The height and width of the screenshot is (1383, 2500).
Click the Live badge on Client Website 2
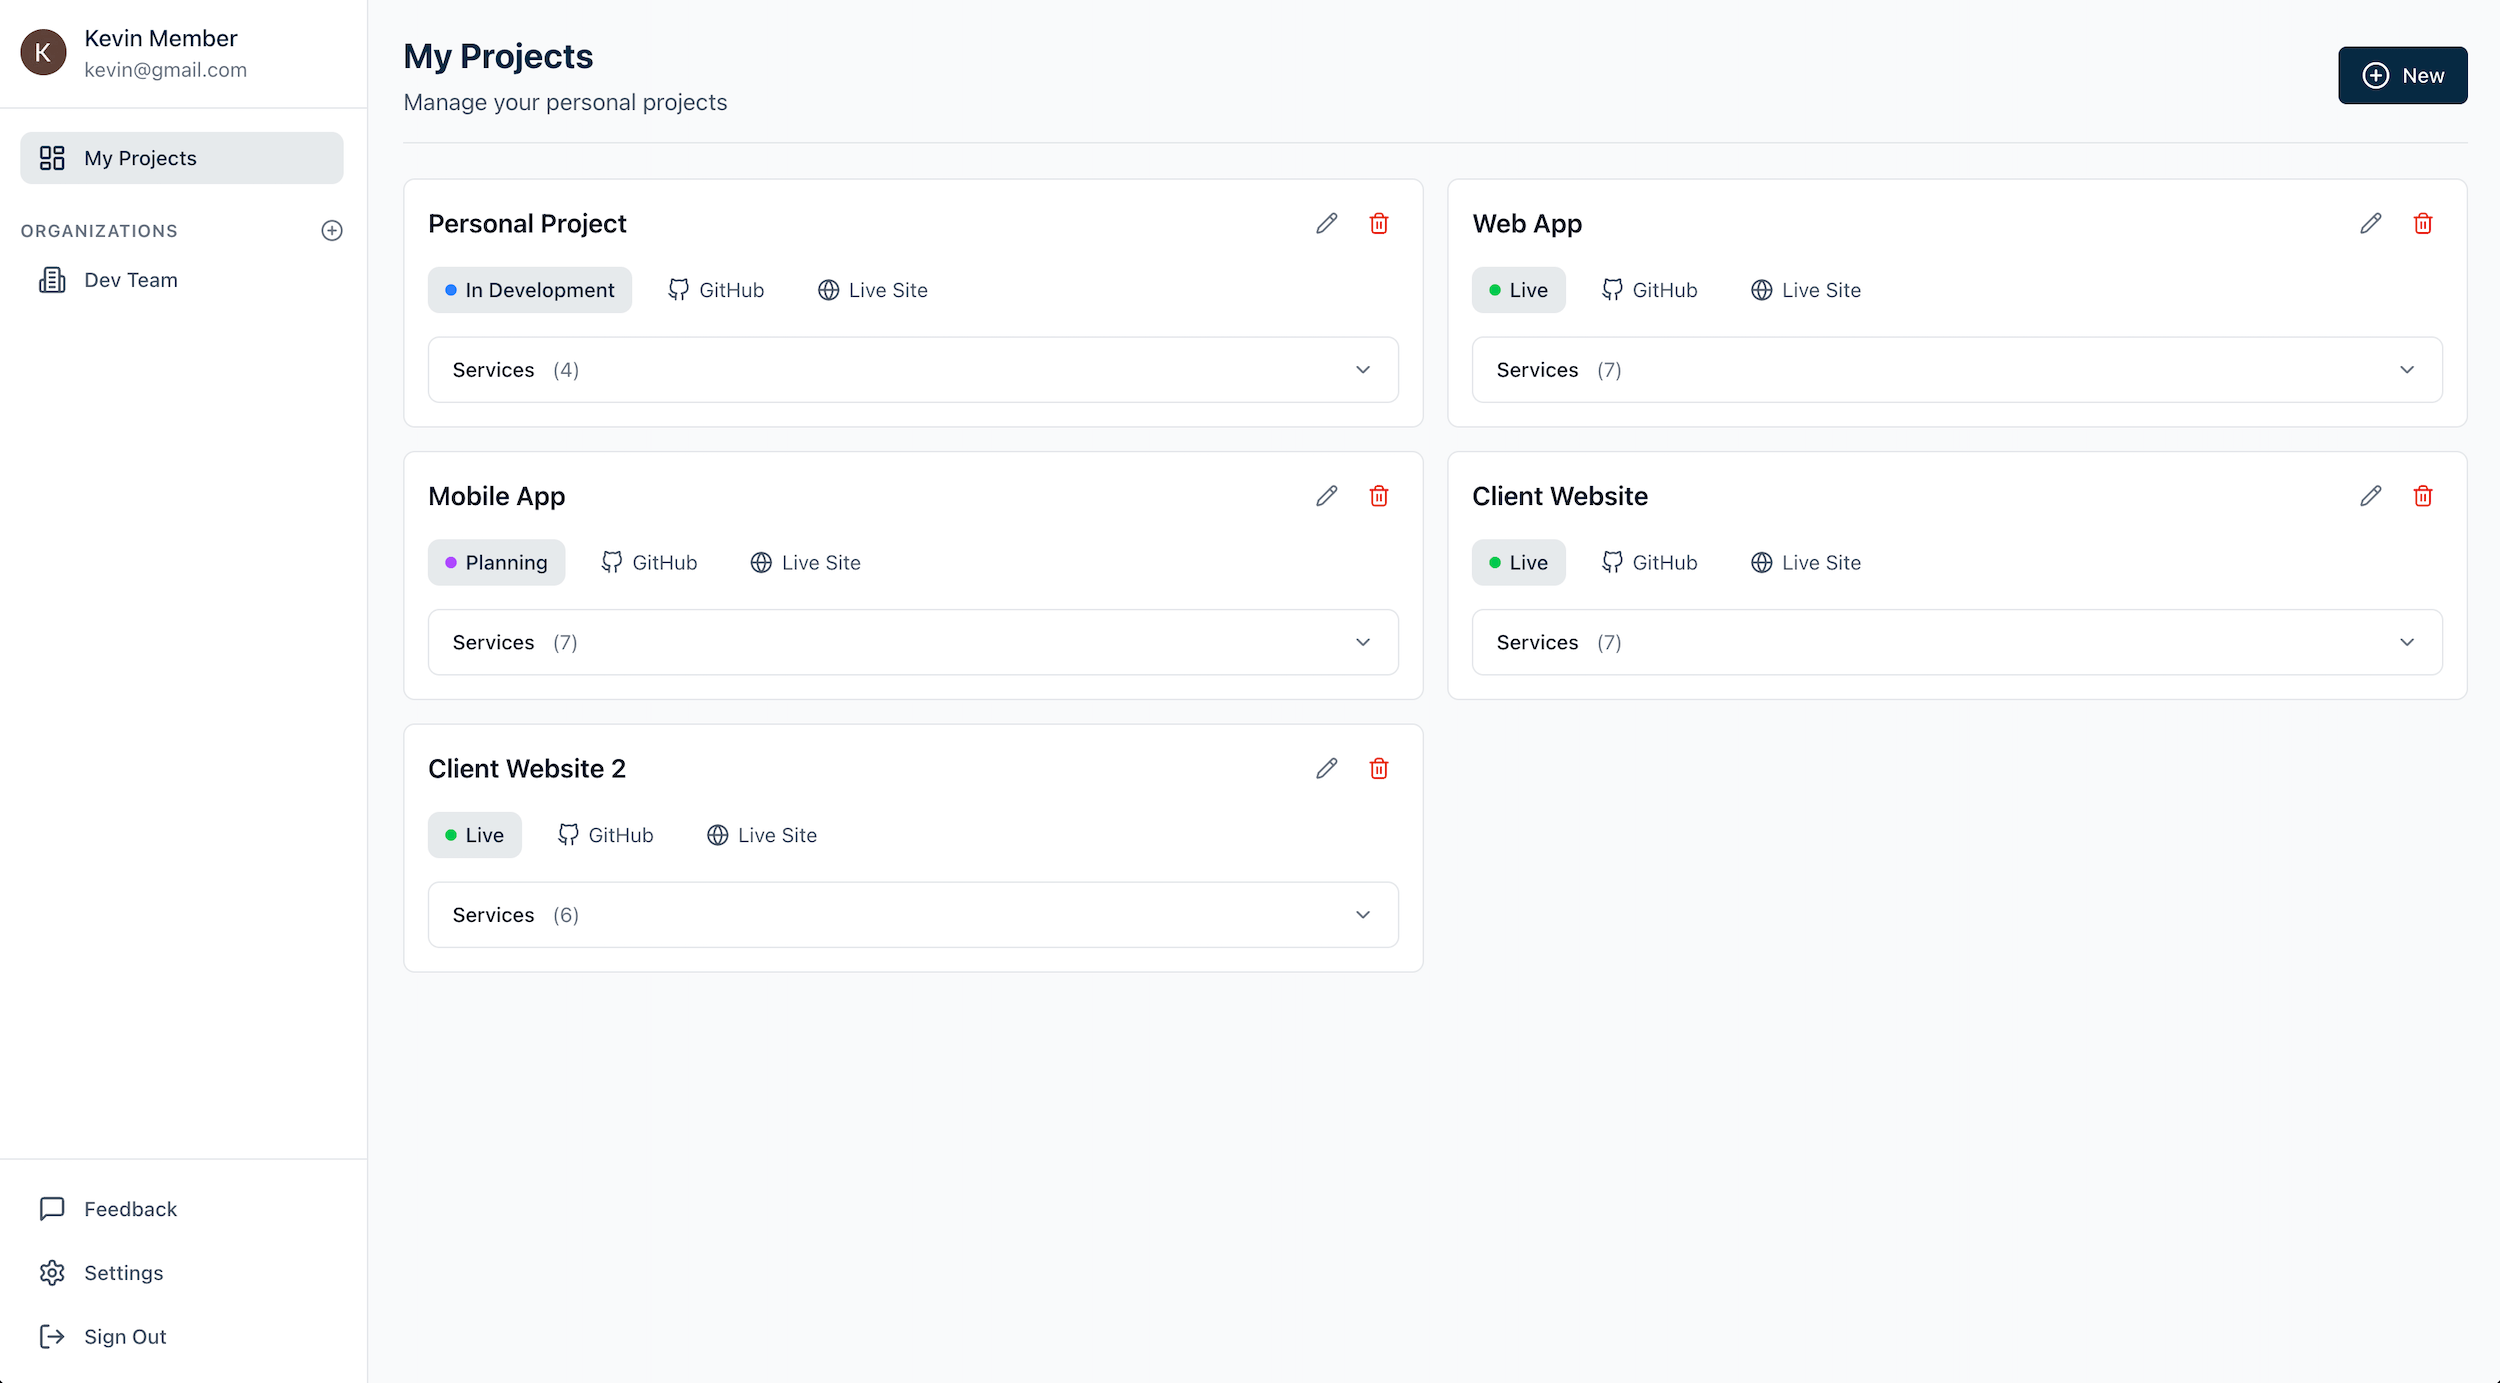[x=474, y=835]
